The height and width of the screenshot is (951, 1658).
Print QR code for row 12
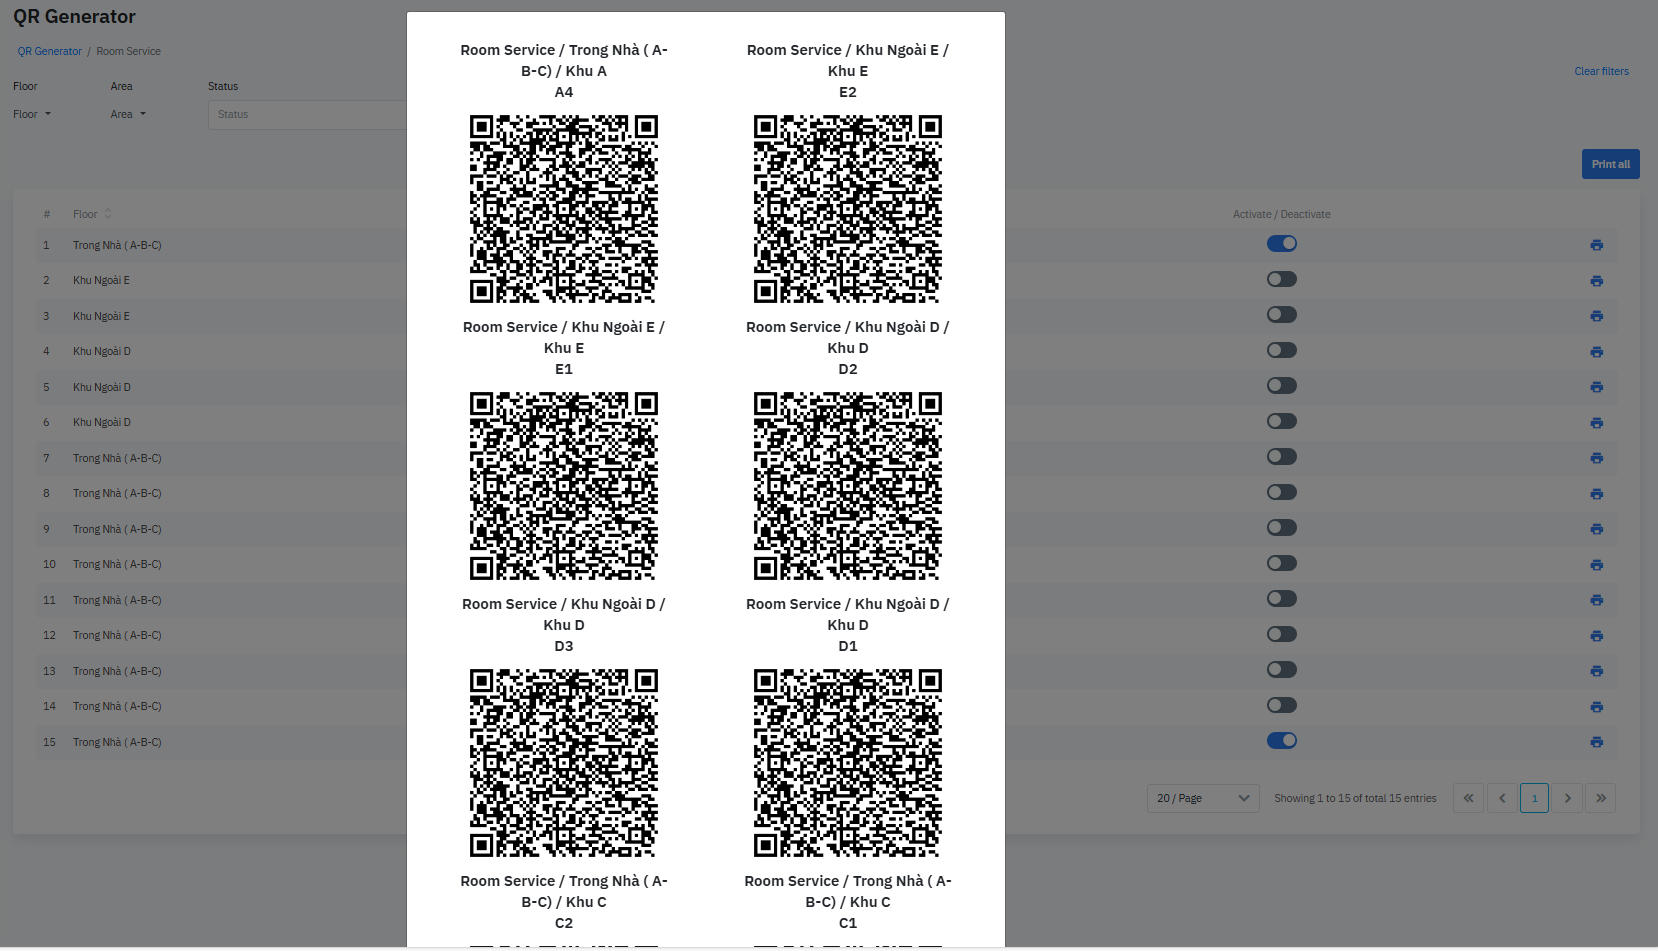1597,636
